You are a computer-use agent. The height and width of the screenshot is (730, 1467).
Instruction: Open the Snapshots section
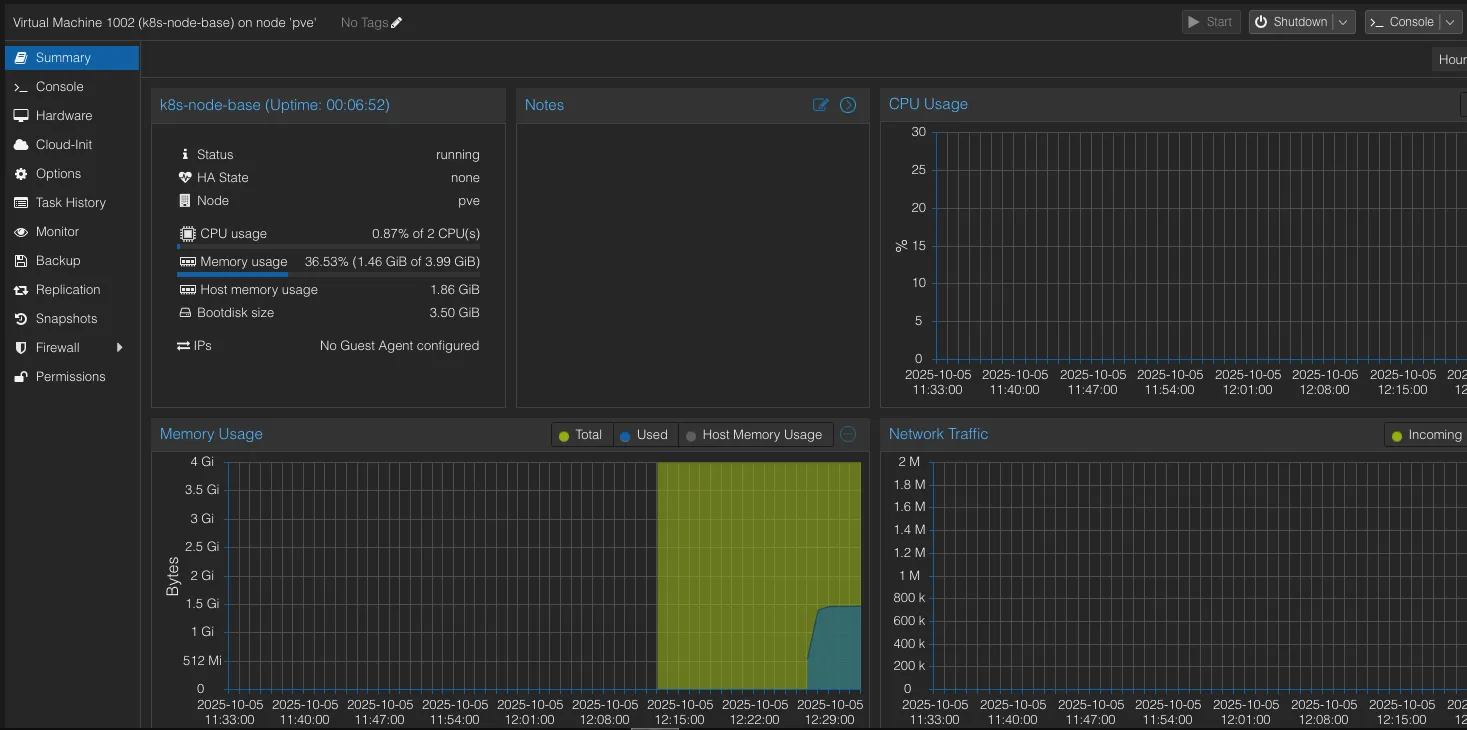(x=66, y=319)
